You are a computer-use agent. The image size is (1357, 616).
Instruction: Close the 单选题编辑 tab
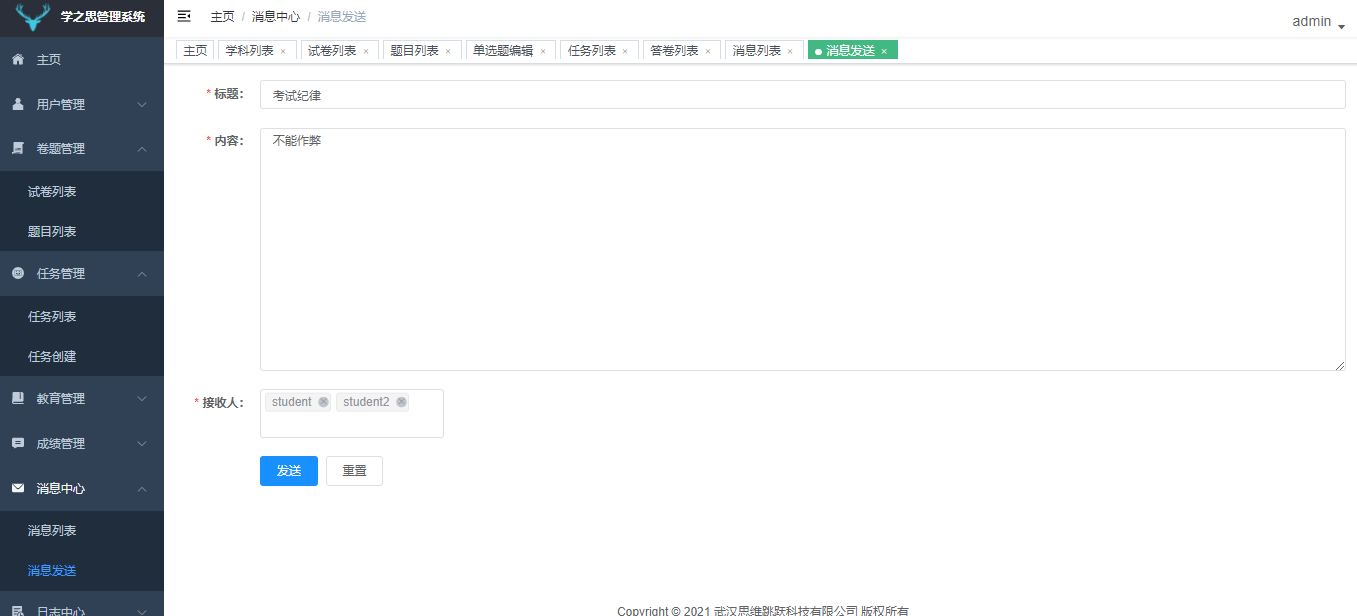coord(543,51)
